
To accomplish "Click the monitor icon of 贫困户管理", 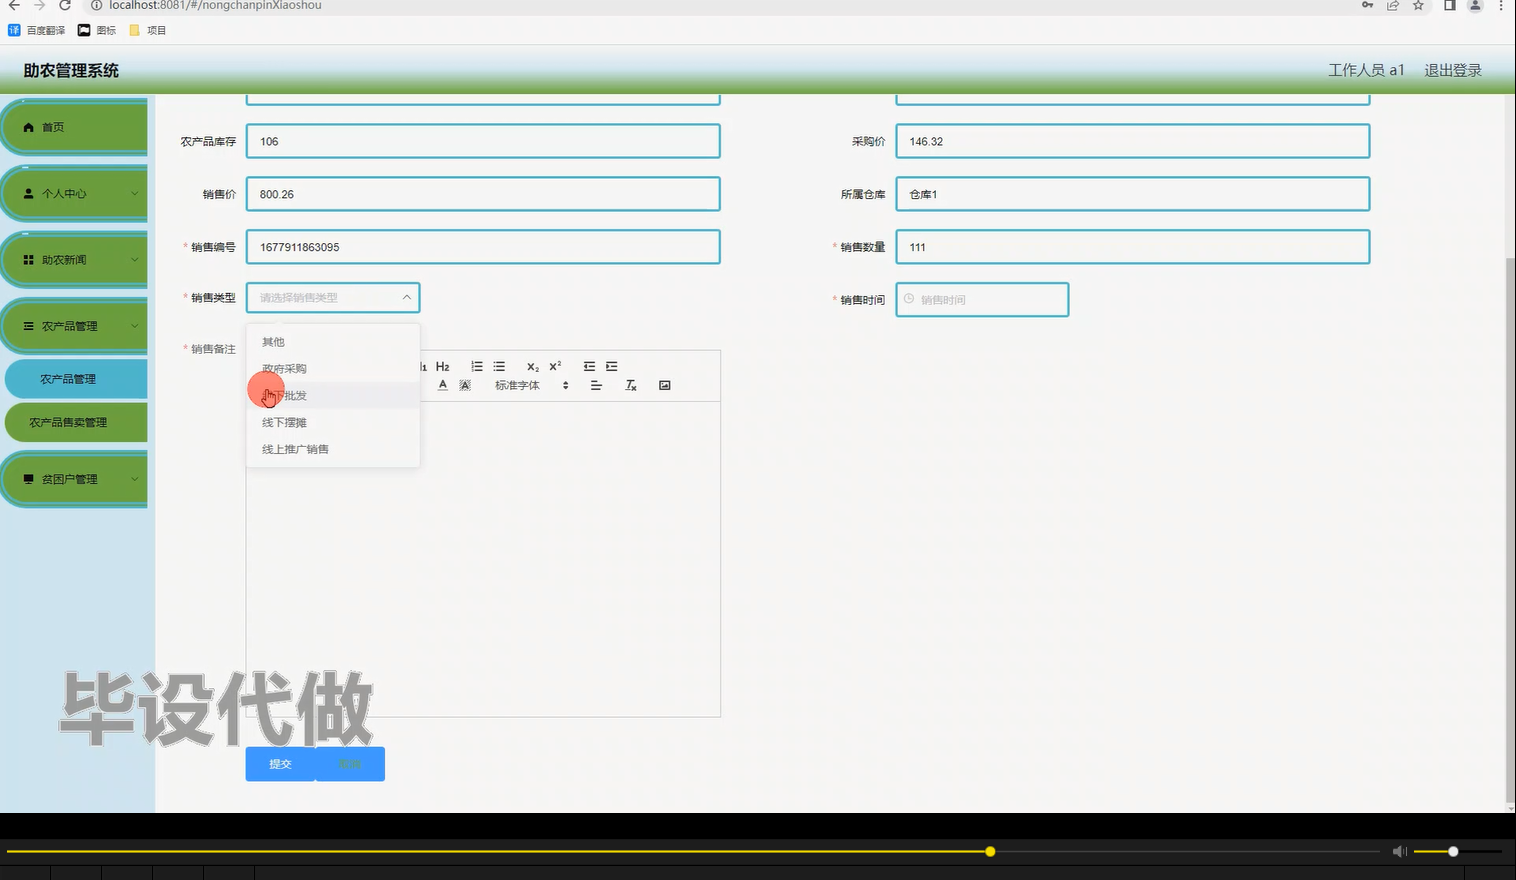I will [28, 479].
